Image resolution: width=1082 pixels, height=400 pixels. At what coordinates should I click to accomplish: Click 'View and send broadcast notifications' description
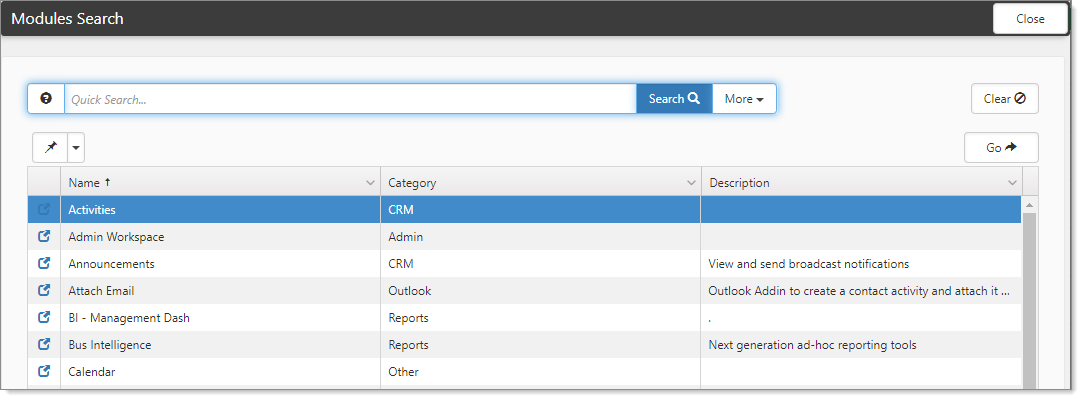[809, 263]
